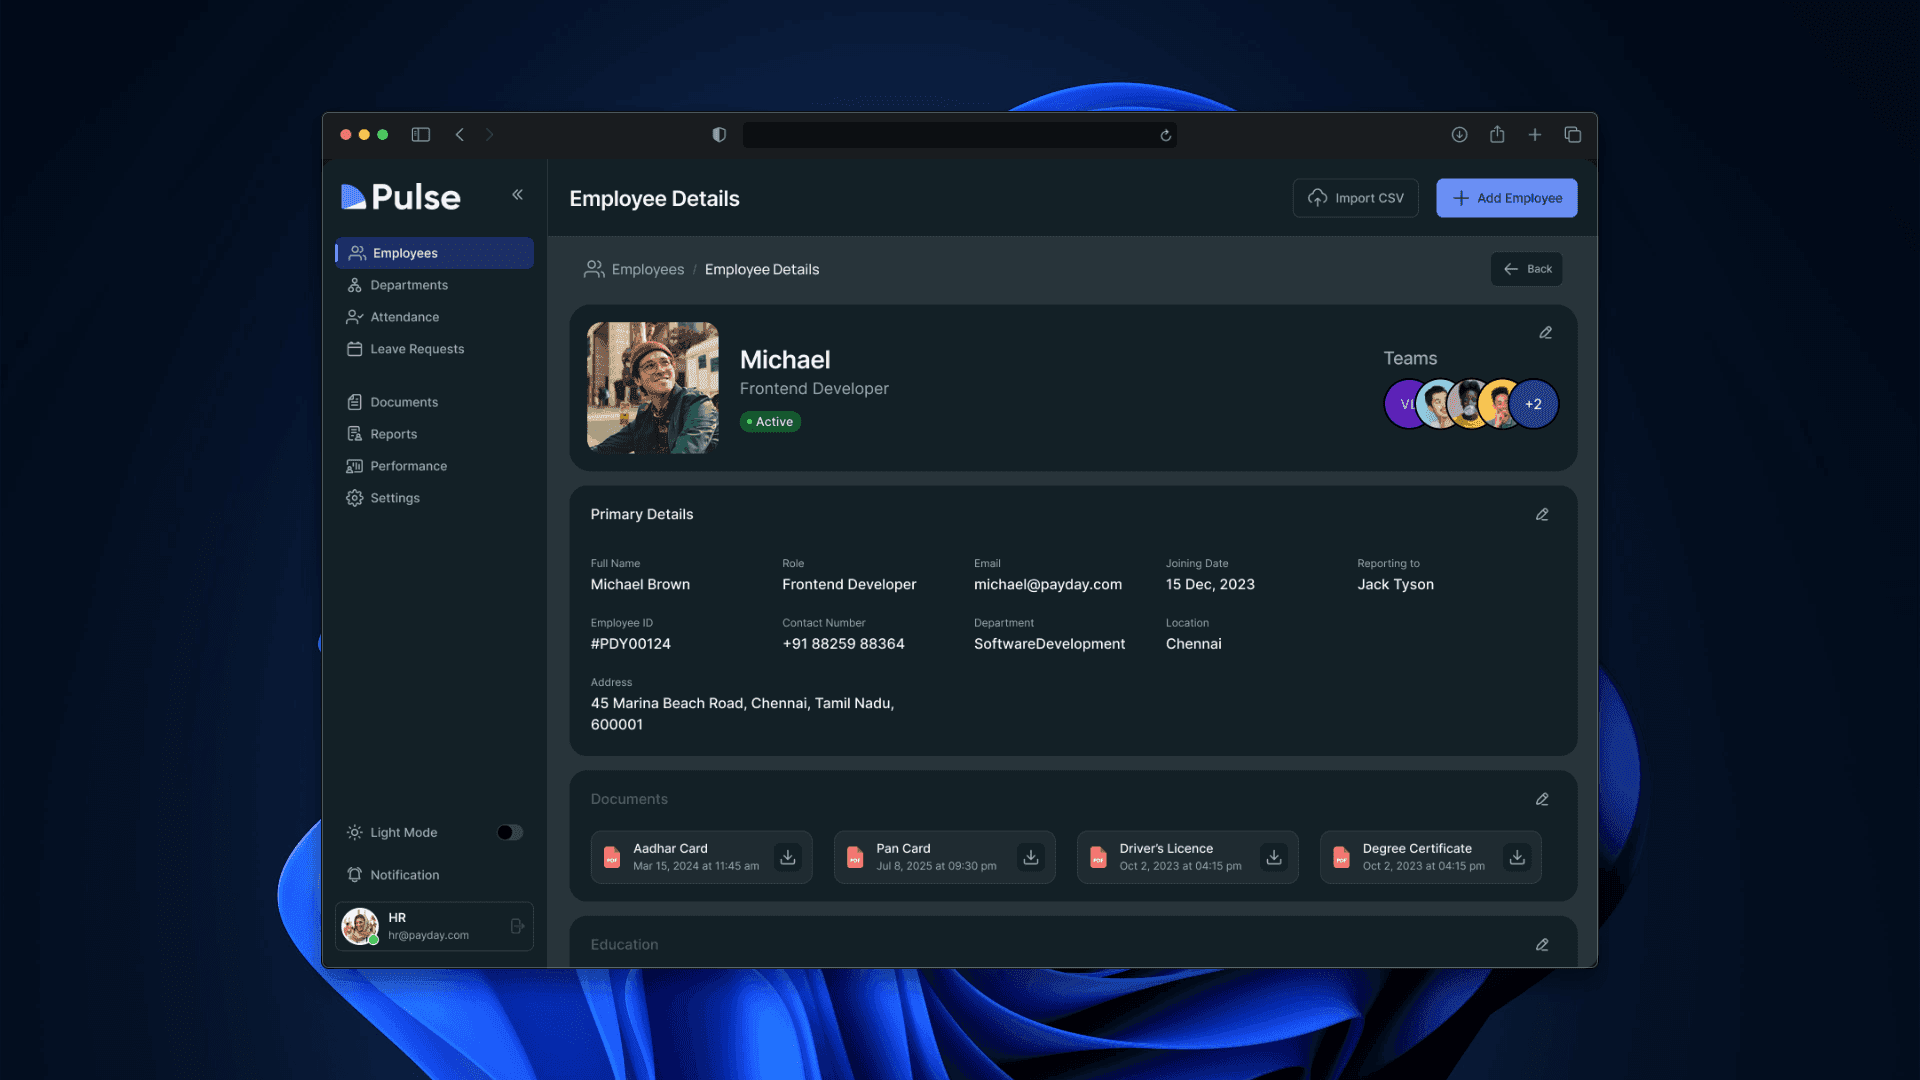Show browser tab overview icon
Screen dimensions: 1920x1080
(1572, 135)
